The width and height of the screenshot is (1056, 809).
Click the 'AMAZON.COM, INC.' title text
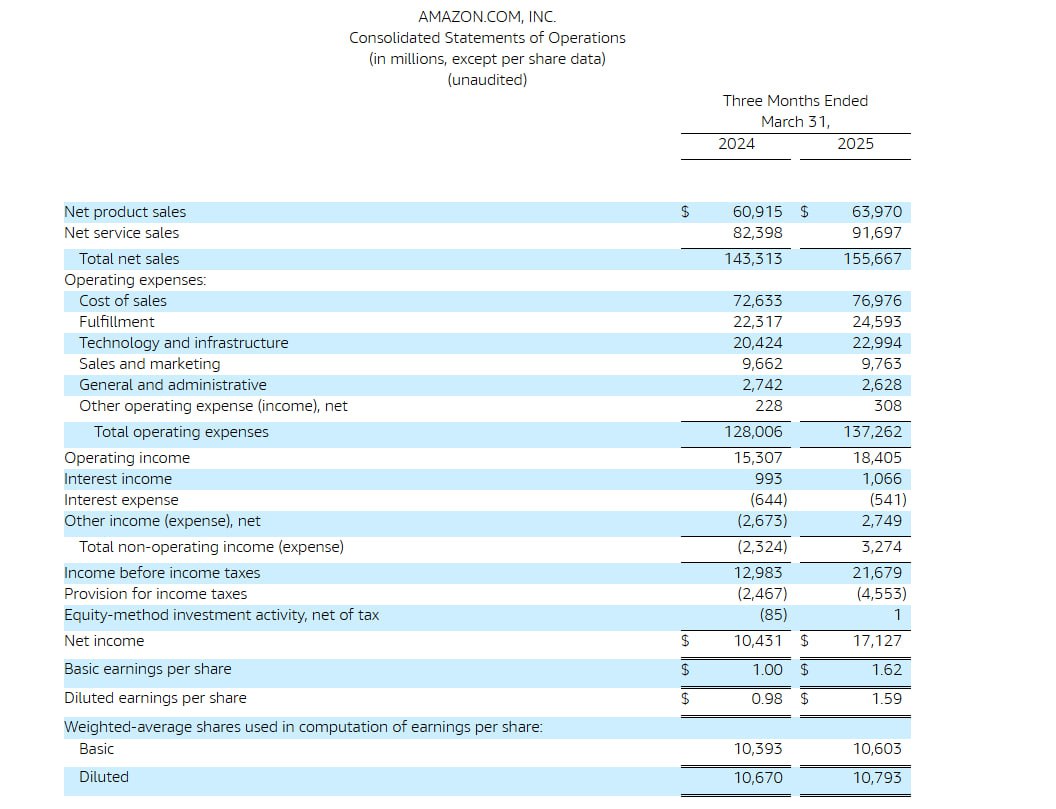[x=487, y=17]
